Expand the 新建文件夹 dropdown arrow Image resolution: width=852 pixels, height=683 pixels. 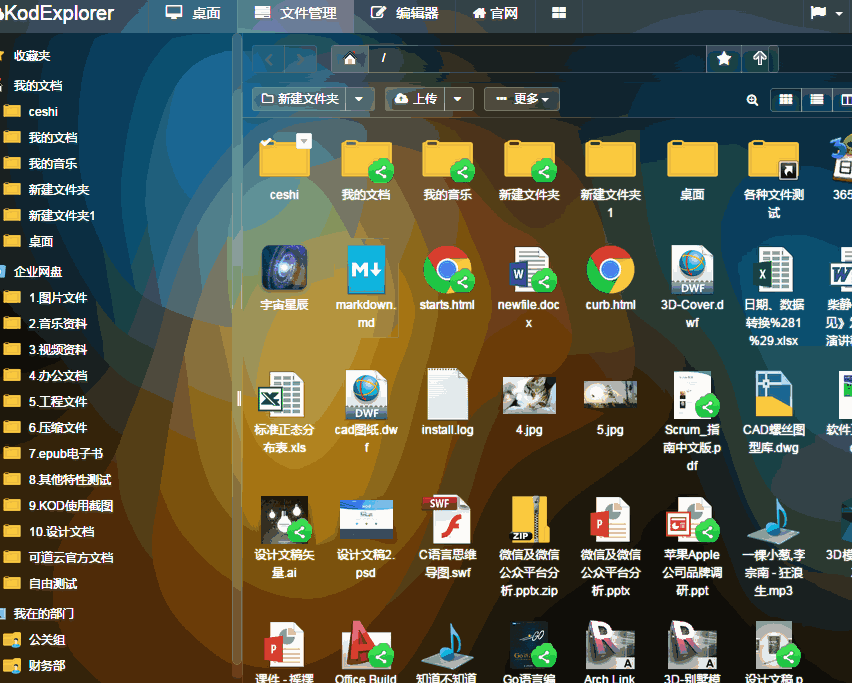[360, 99]
